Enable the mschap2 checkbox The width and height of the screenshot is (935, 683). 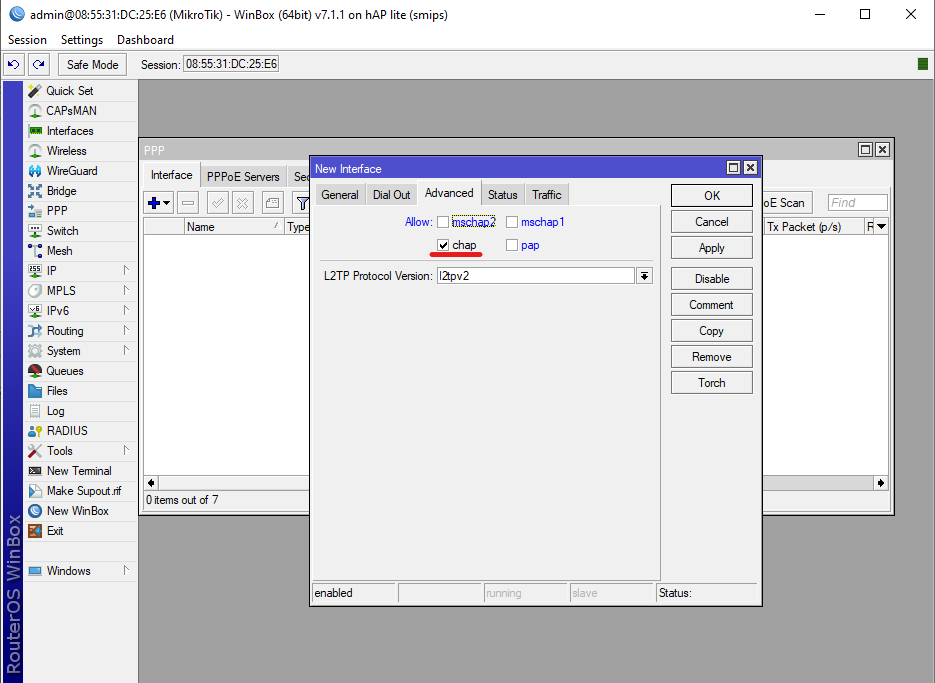(443, 222)
